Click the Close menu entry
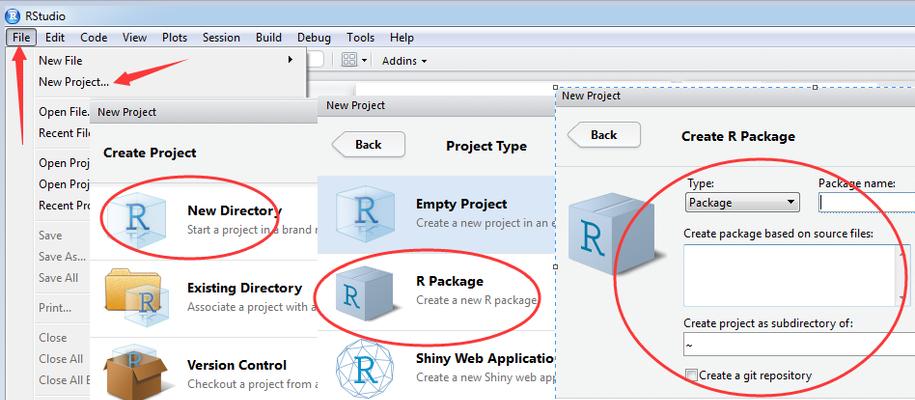The height and width of the screenshot is (400, 915). [53, 338]
